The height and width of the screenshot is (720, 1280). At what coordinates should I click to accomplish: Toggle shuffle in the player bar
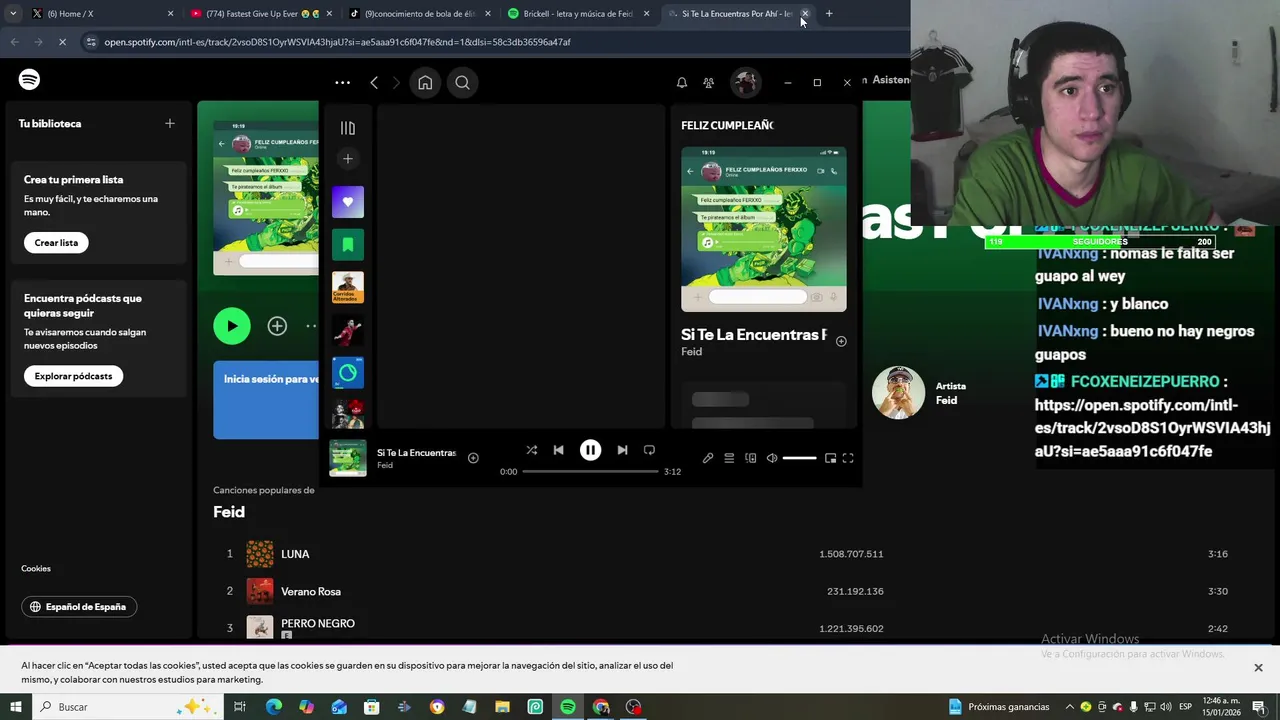pos(532,450)
